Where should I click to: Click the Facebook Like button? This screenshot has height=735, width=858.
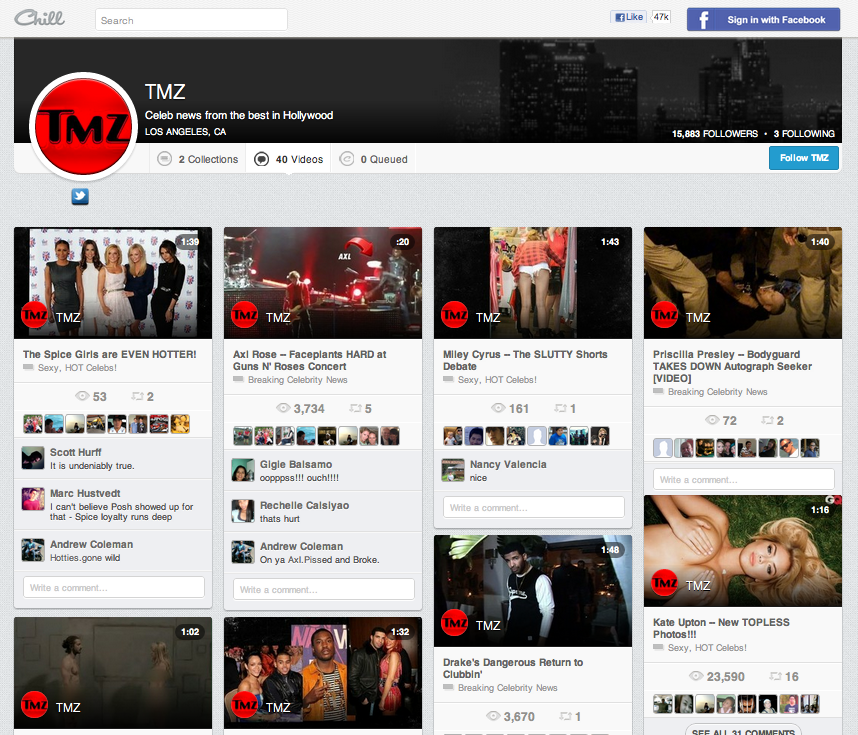pos(629,17)
